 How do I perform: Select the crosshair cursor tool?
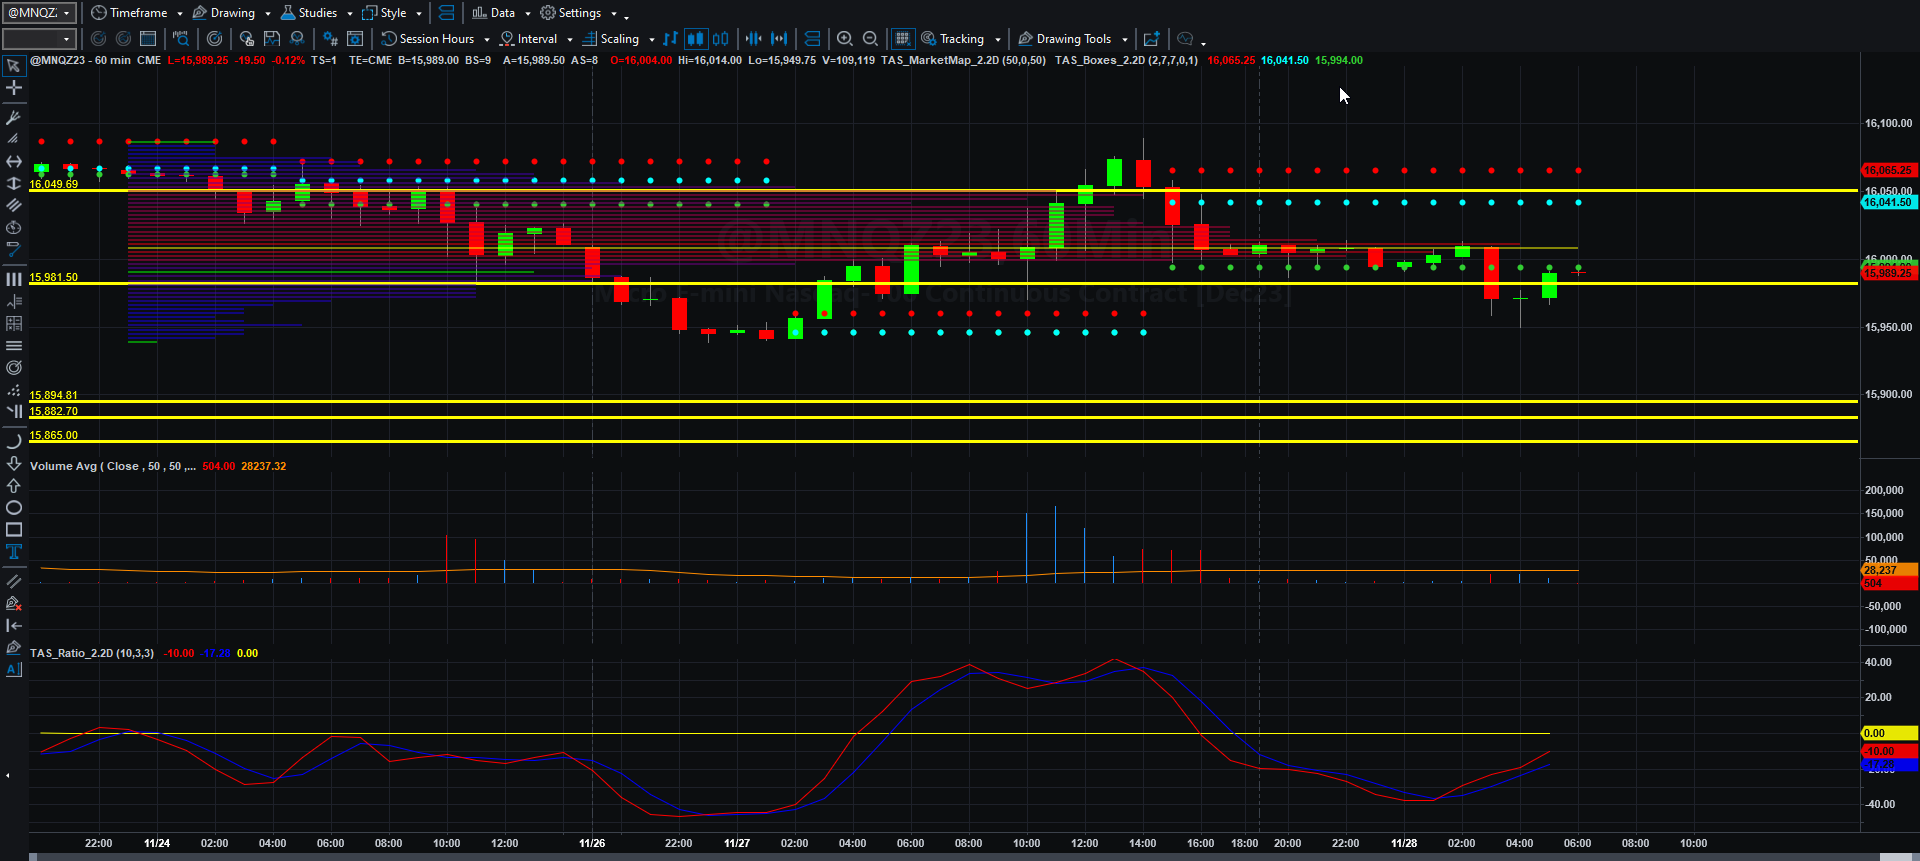point(14,88)
